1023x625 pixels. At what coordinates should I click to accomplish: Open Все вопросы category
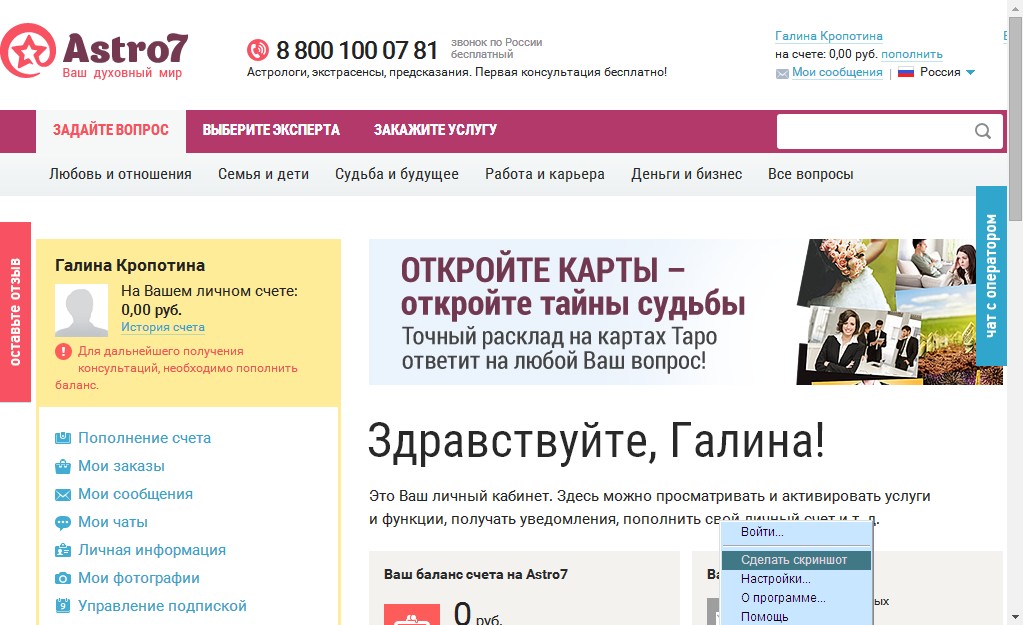[810, 174]
